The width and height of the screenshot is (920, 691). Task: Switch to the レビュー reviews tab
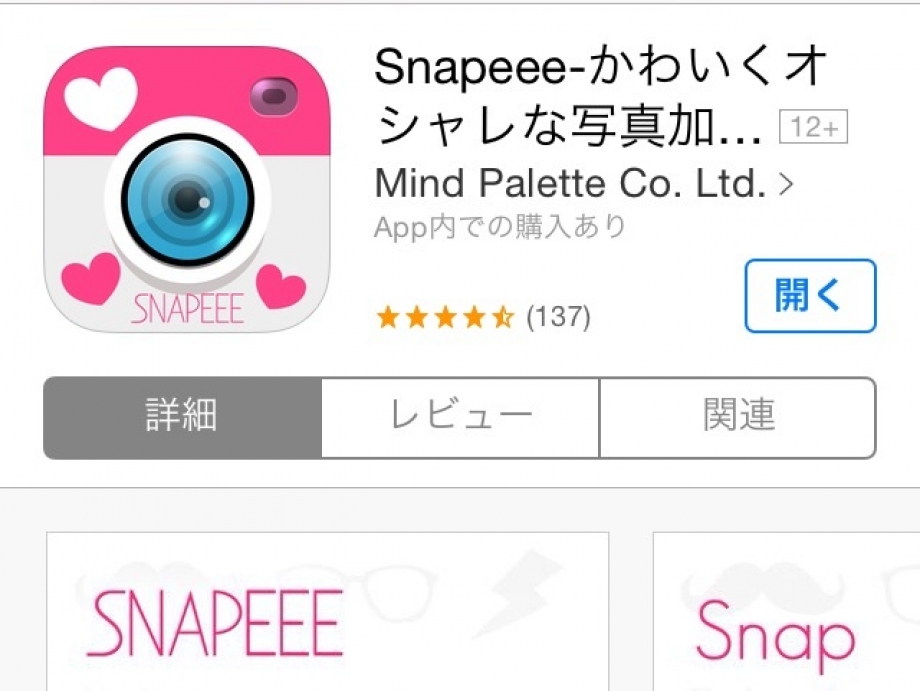(461, 418)
